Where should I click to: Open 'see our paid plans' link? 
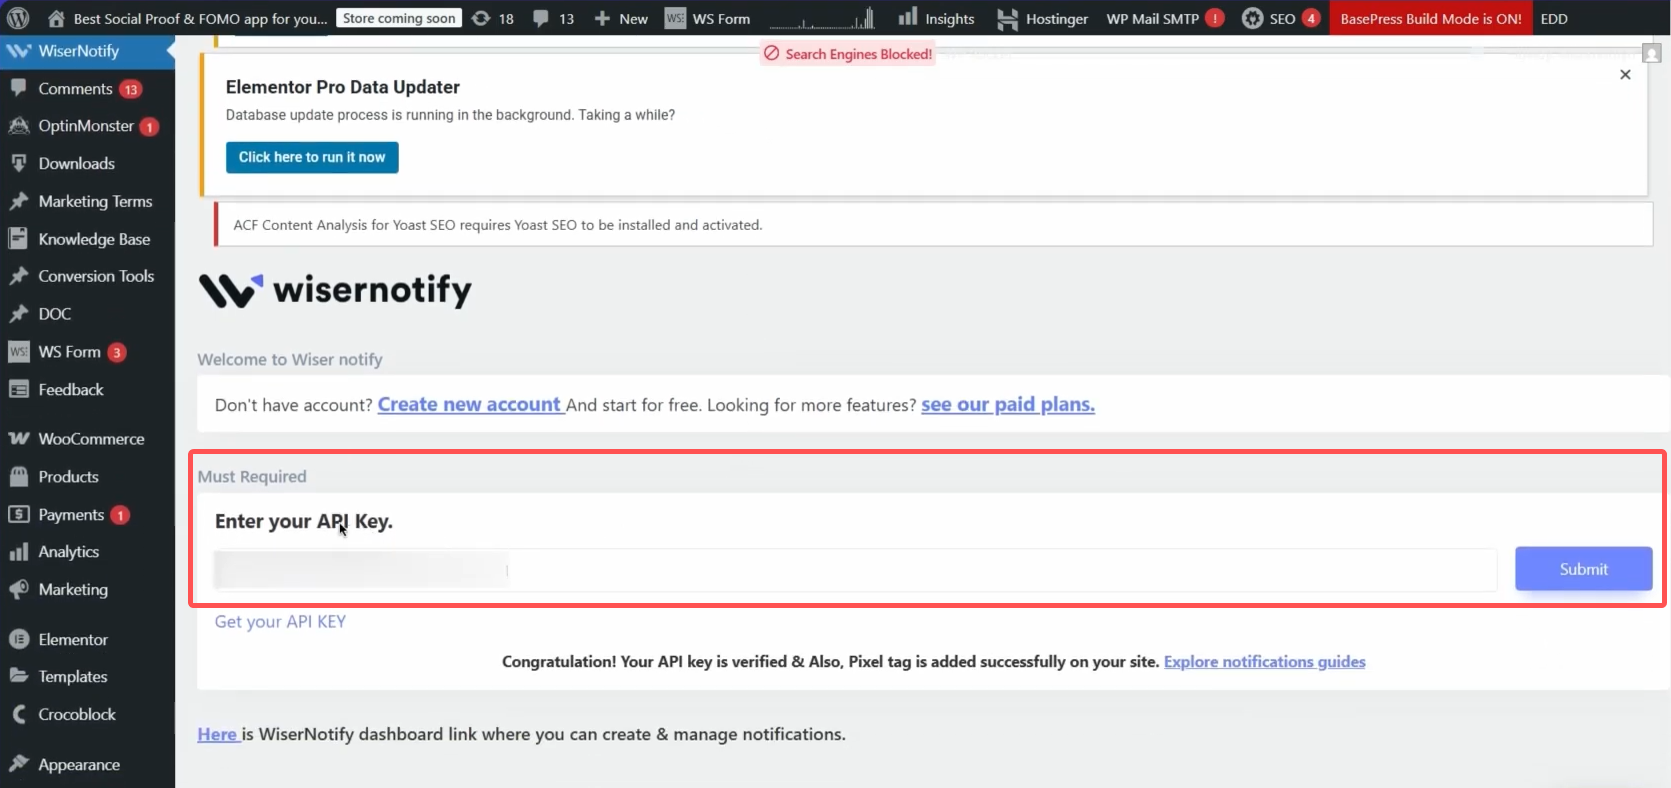coord(1007,404)
